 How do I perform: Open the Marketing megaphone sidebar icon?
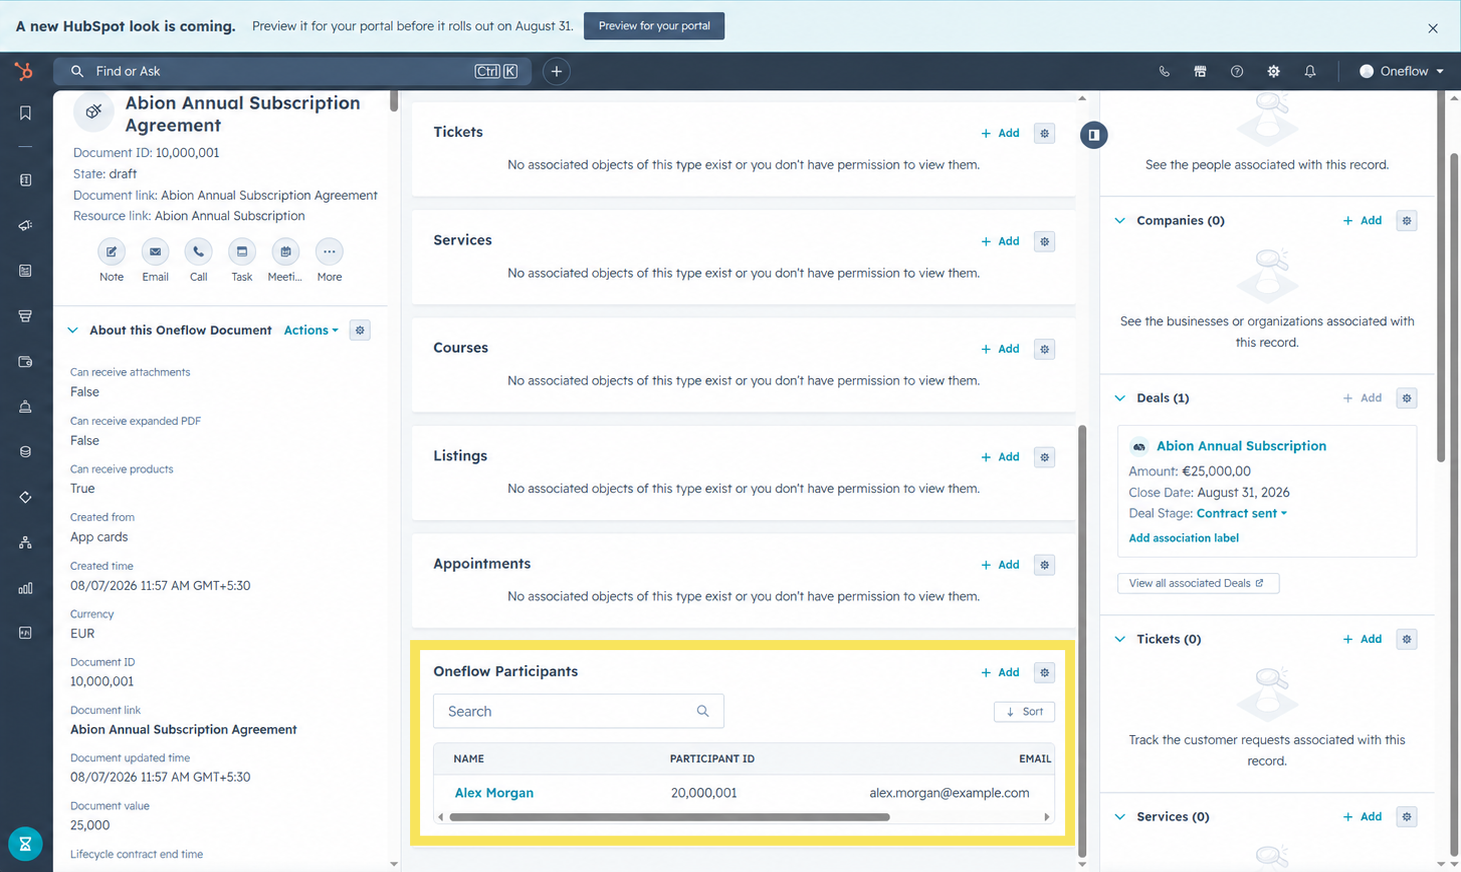tap(25, 226)
